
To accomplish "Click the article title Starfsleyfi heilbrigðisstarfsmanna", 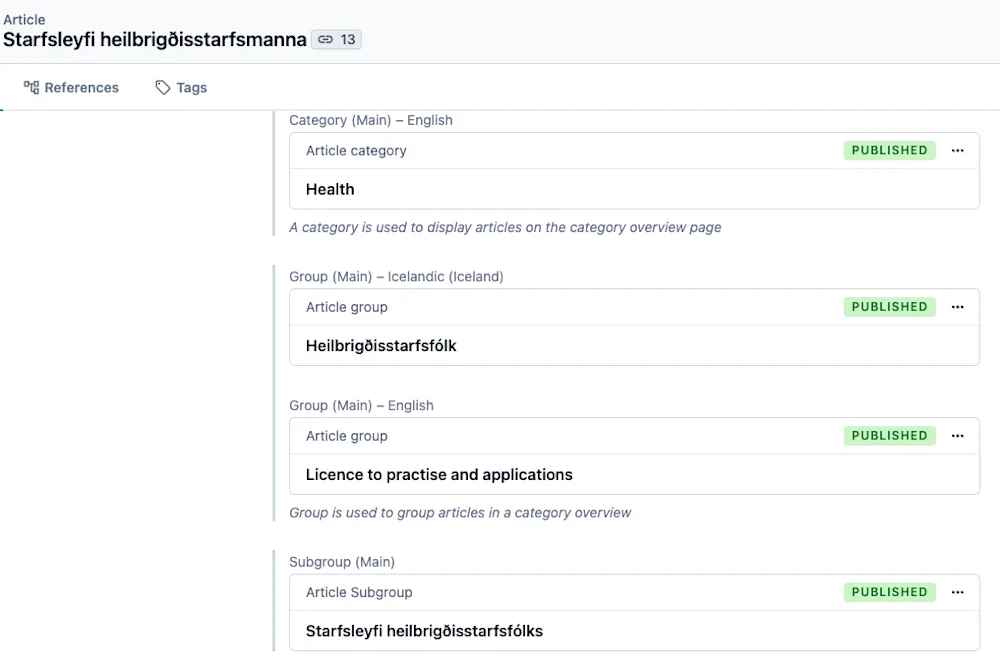I will pos(155,40).
